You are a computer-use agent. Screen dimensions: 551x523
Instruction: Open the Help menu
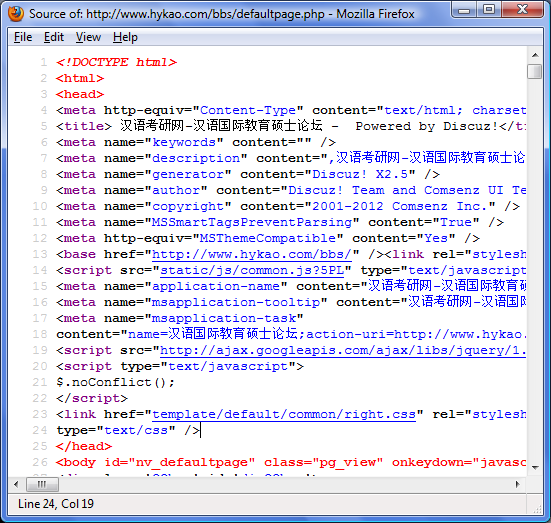(x=125, y=37)
